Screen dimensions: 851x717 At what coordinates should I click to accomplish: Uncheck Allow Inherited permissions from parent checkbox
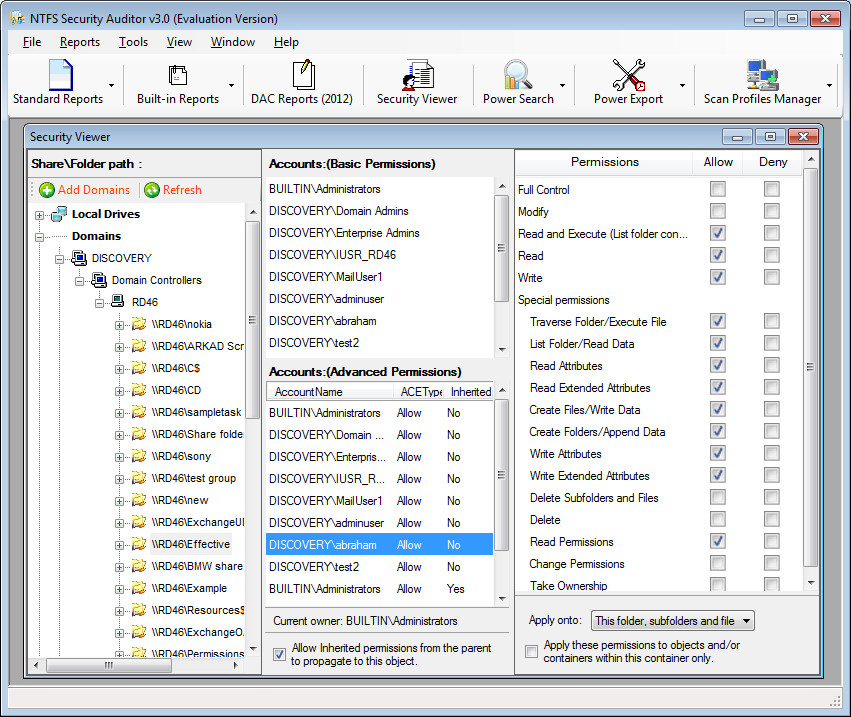(x=280, y=655)
